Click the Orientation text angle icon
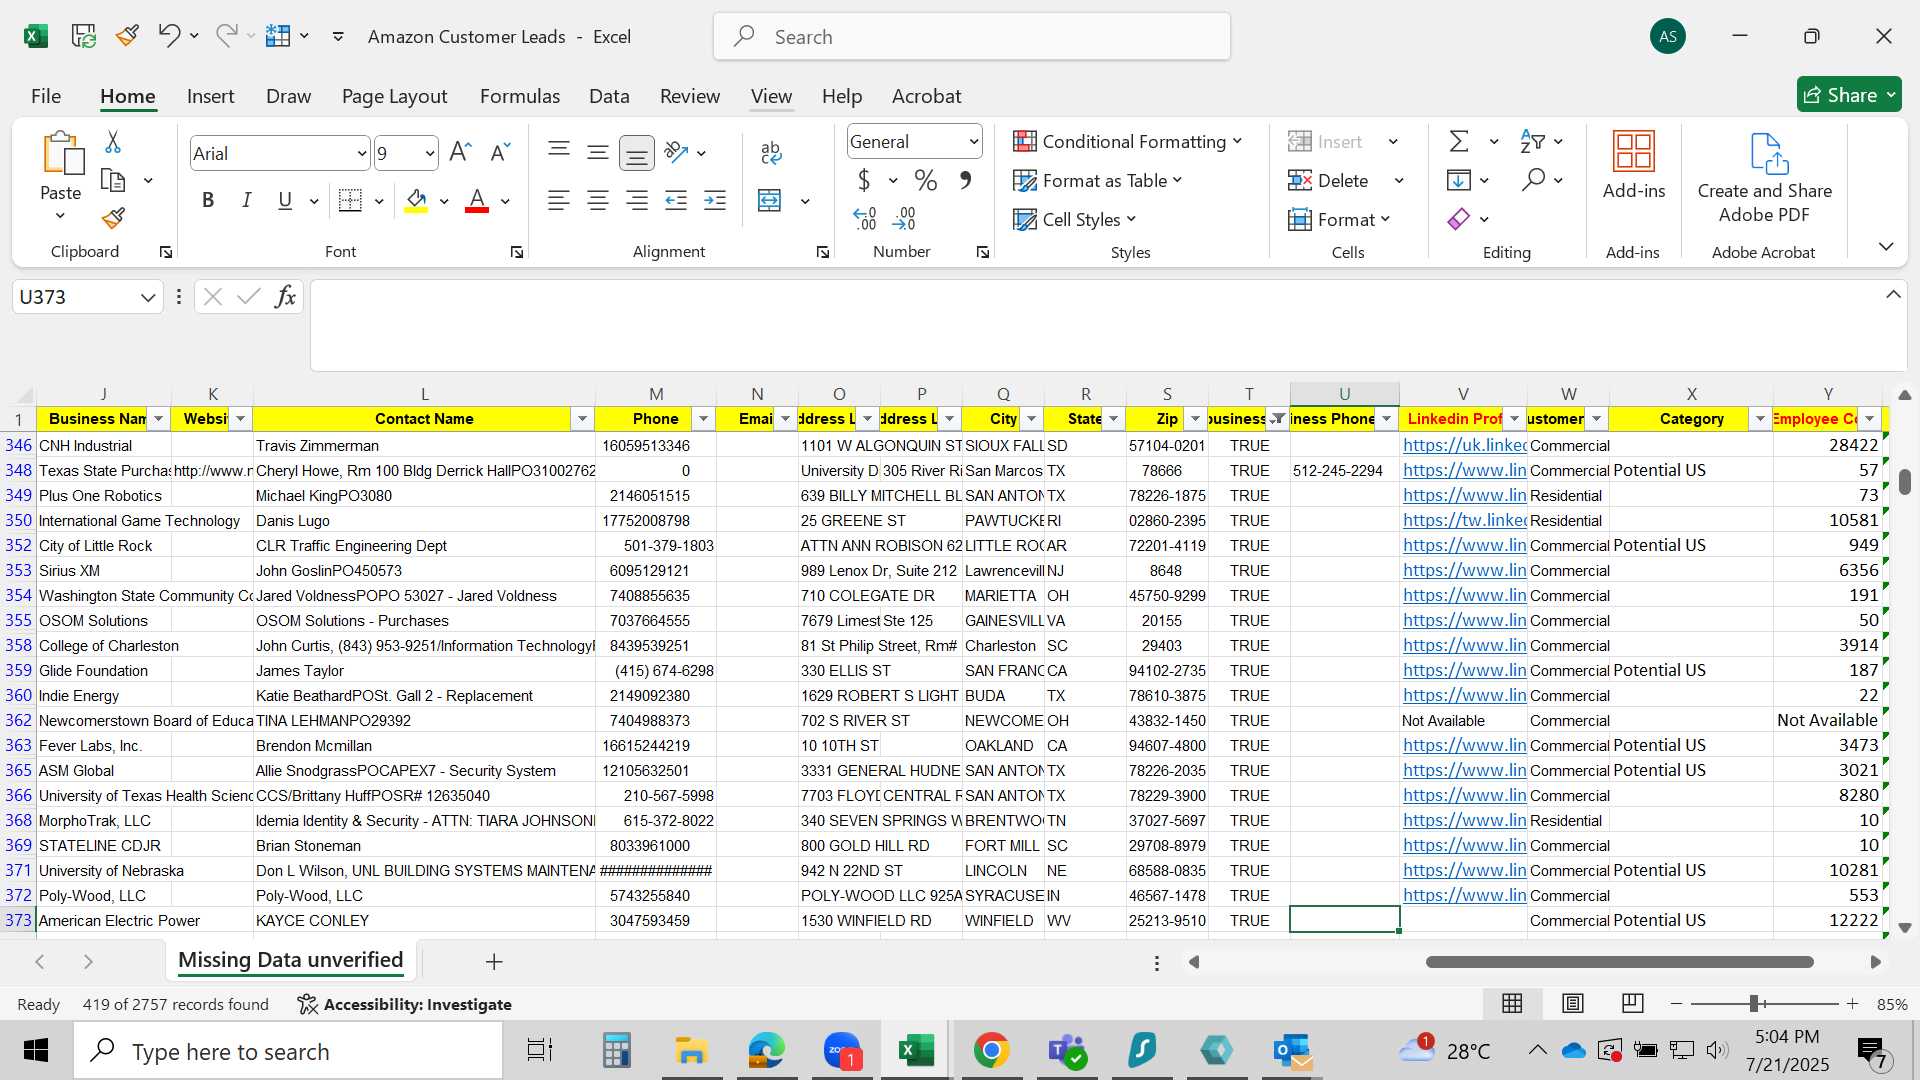The image size is (1920, 1080). pos(677,152)
